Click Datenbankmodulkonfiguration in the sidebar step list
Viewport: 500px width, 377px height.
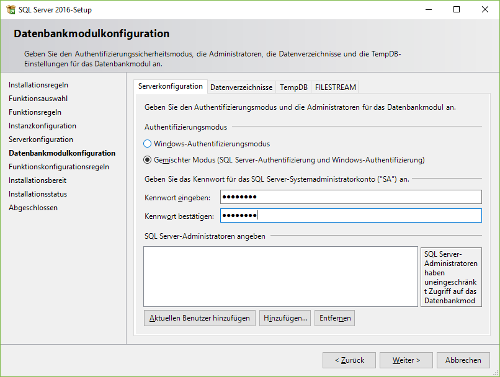[62, 153]
